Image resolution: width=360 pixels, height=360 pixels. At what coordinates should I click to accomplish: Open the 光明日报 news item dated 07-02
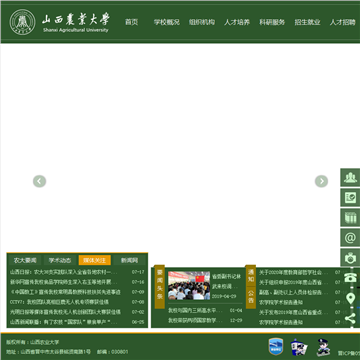[65, 312]
